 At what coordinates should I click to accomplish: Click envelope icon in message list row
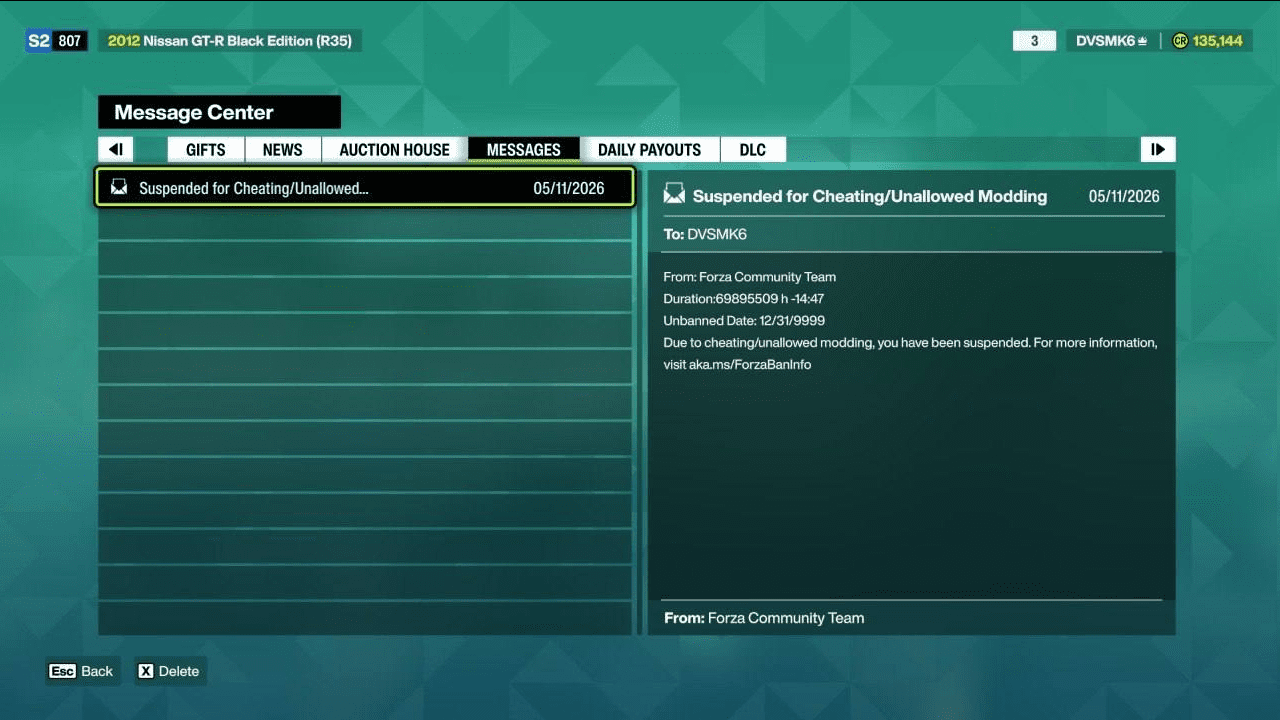119,187
